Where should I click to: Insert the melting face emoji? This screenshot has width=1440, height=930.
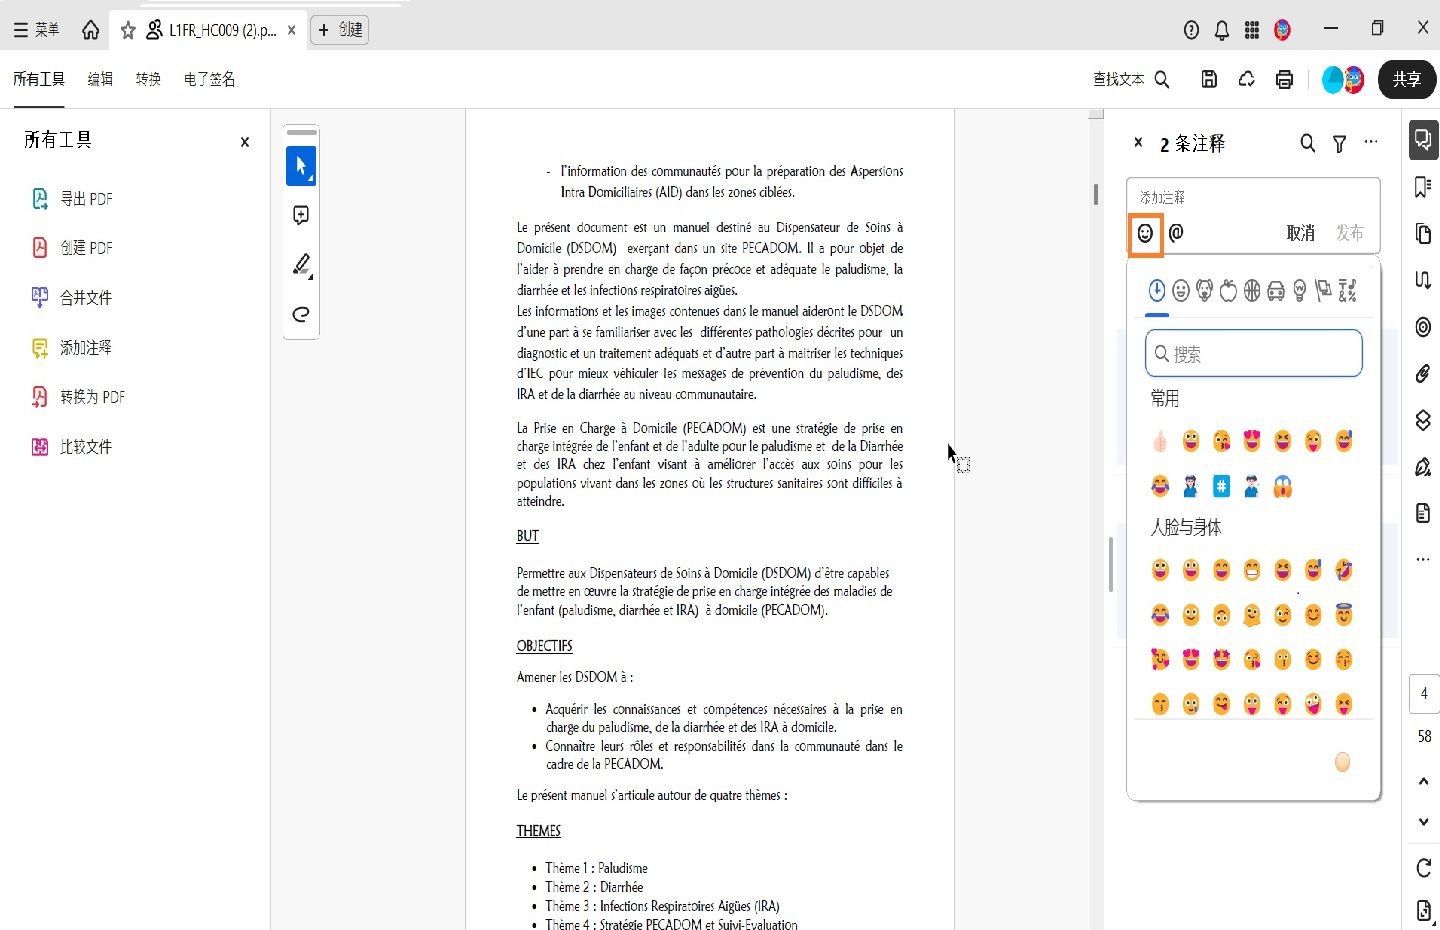[x=1252, y=615]
